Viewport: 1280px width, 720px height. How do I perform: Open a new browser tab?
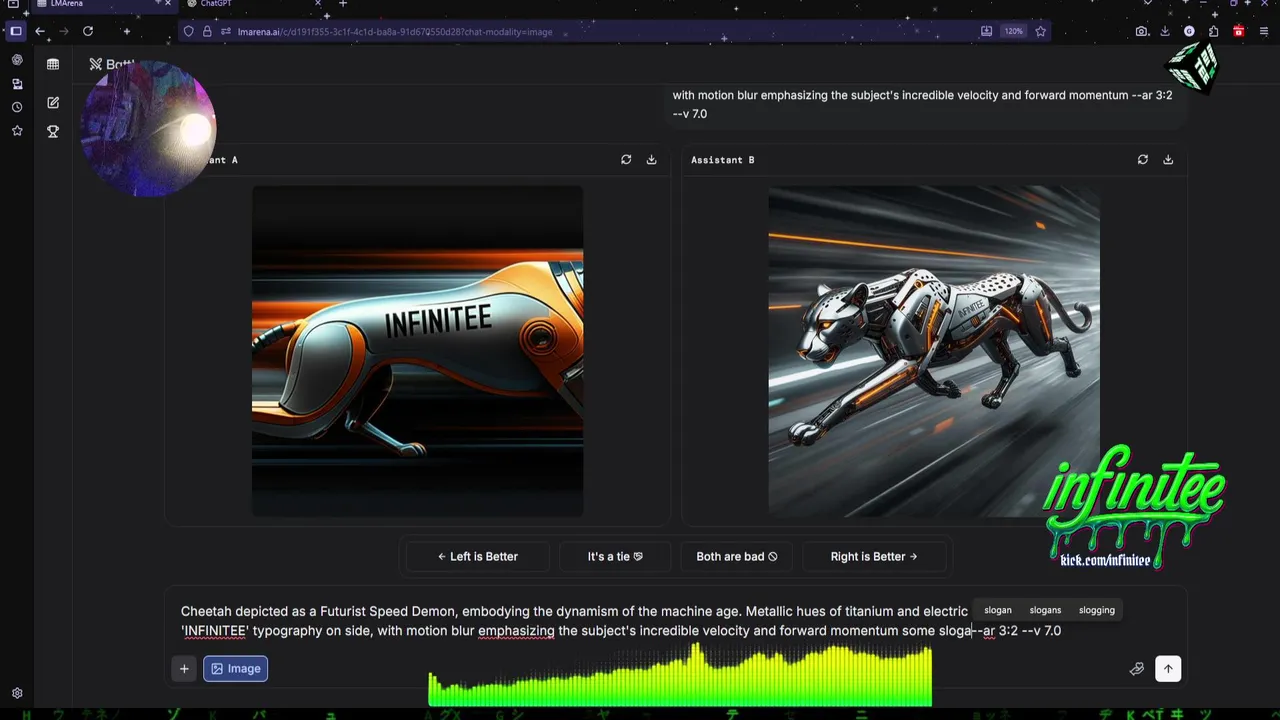pos(343,4)
